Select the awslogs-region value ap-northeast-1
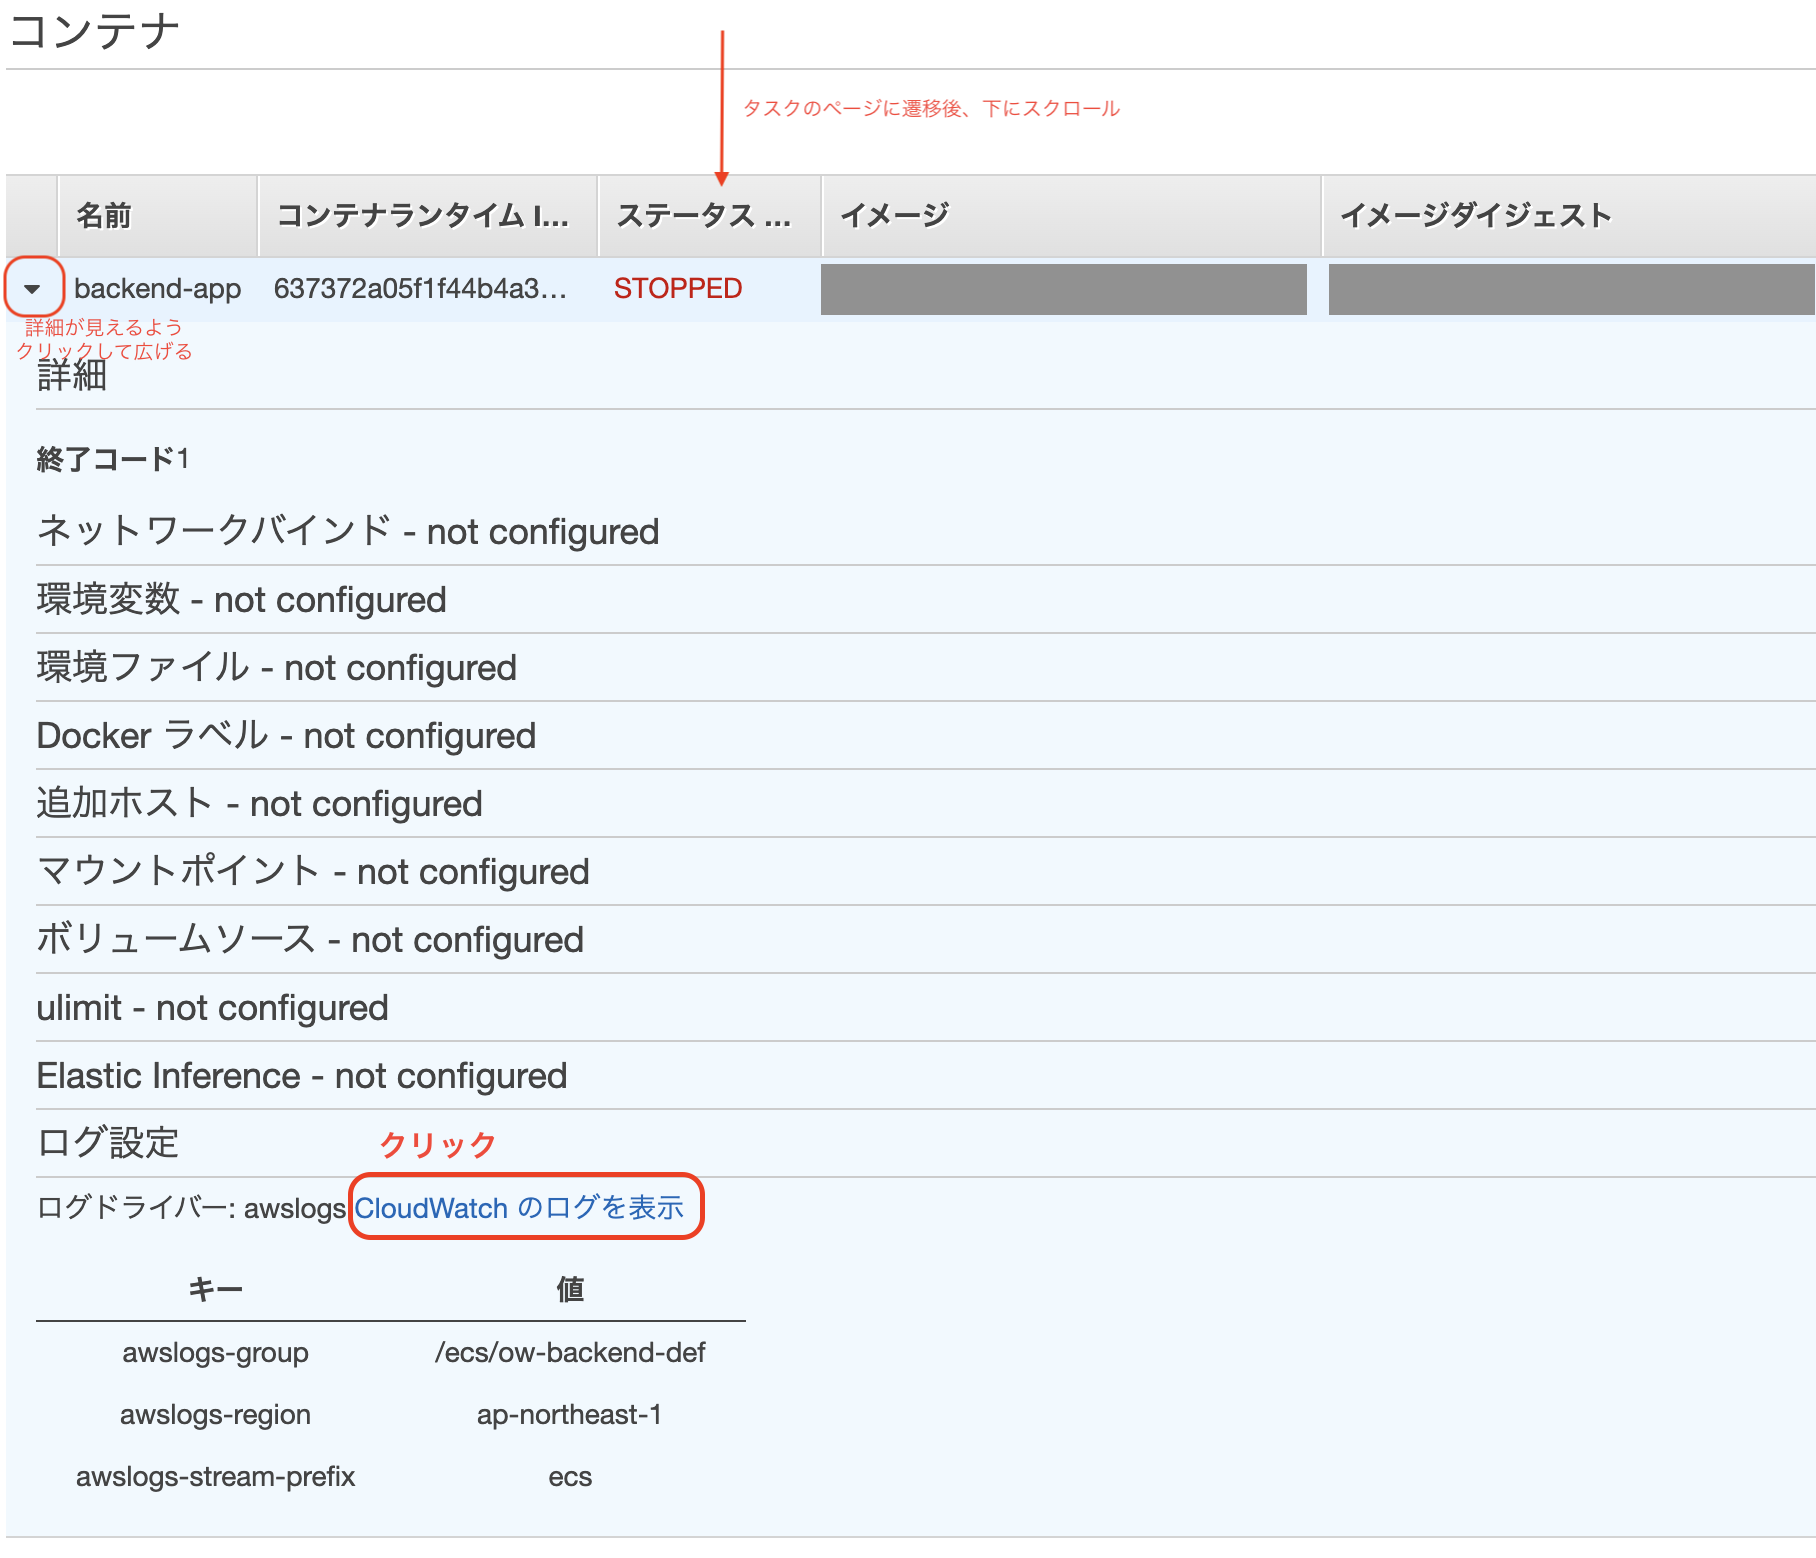 [570, 1414]
